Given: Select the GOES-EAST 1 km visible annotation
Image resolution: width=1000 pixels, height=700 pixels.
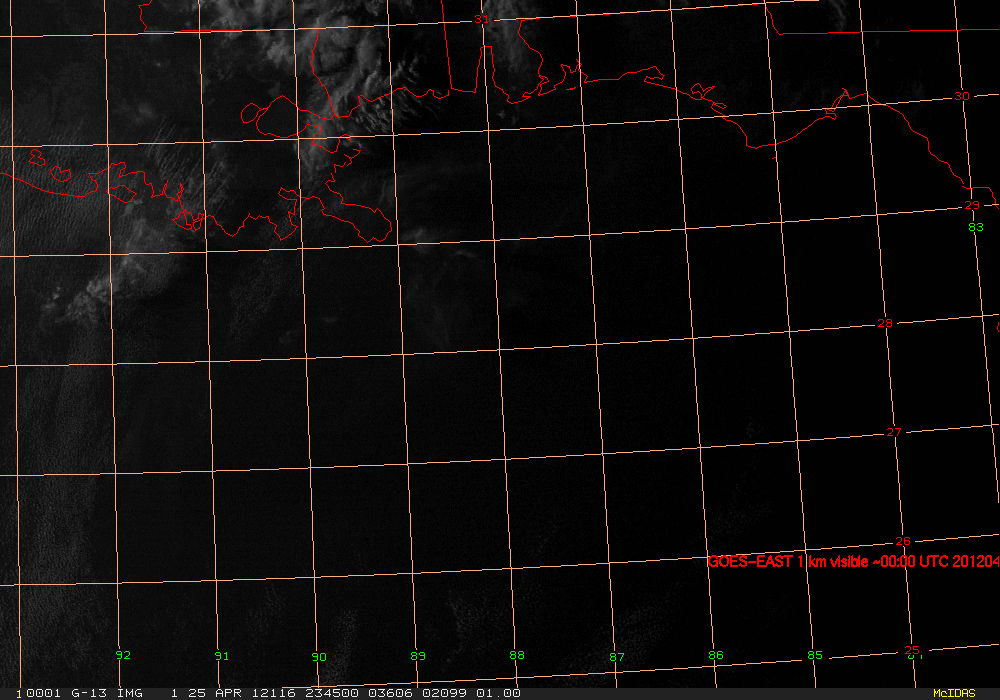Looking at the screenshot, I should pos(853,562).
